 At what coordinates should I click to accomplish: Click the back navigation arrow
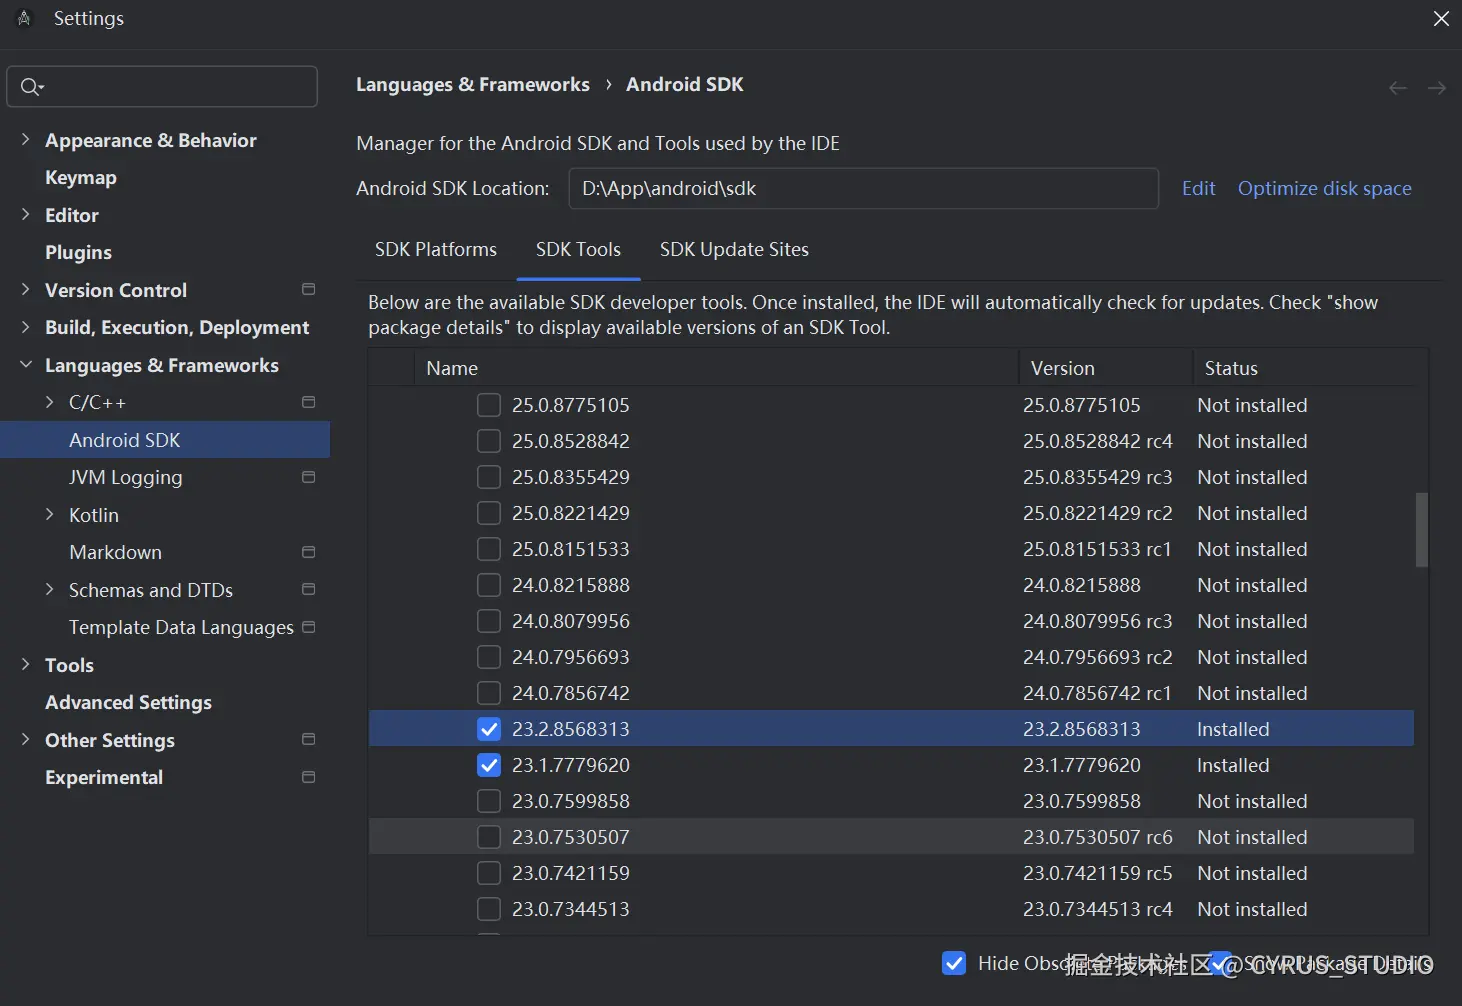coord(1398,88)
